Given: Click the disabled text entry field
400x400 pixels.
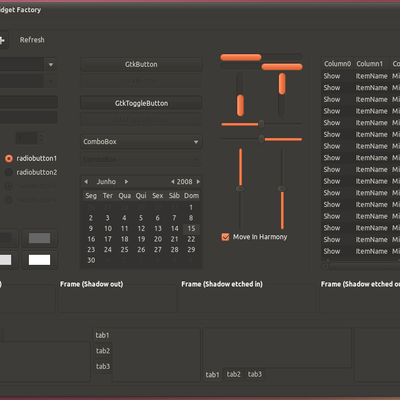Looking at the screenshot, I should [28, 117].
